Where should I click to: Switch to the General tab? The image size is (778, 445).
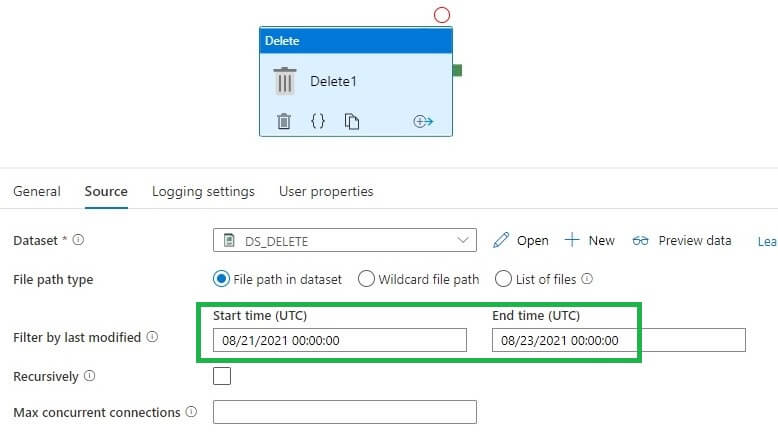pyautogui.click(x=37, y=191)
